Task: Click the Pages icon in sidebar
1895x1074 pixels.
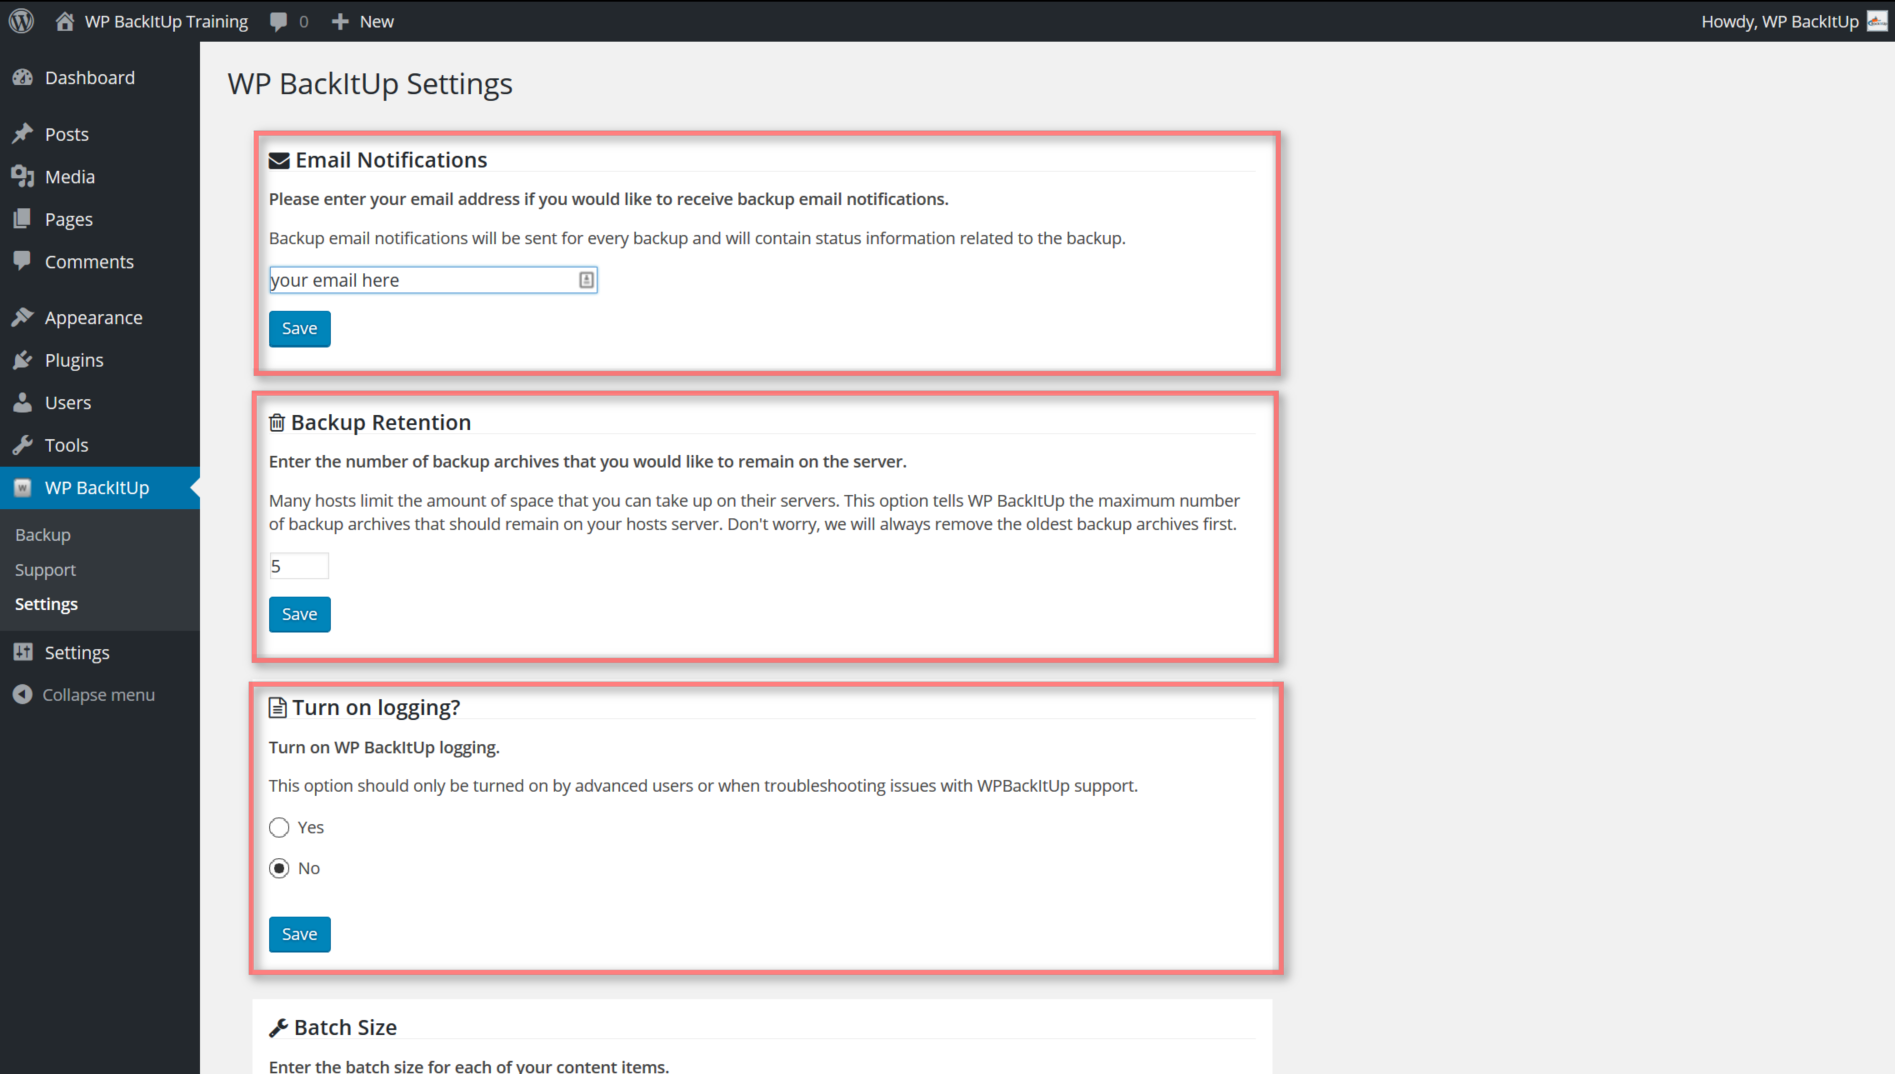Action: 22,219
